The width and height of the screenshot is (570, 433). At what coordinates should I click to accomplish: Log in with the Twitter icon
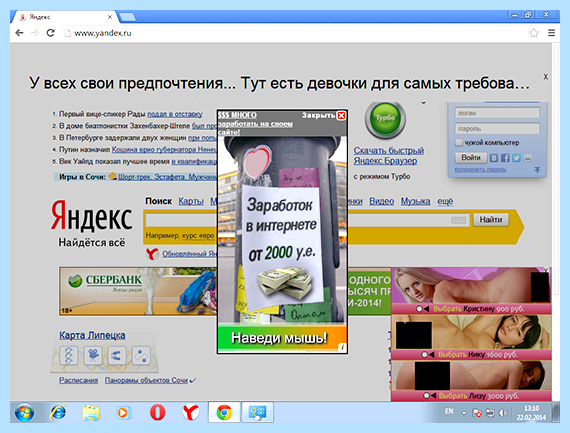(x=516, y=158)
